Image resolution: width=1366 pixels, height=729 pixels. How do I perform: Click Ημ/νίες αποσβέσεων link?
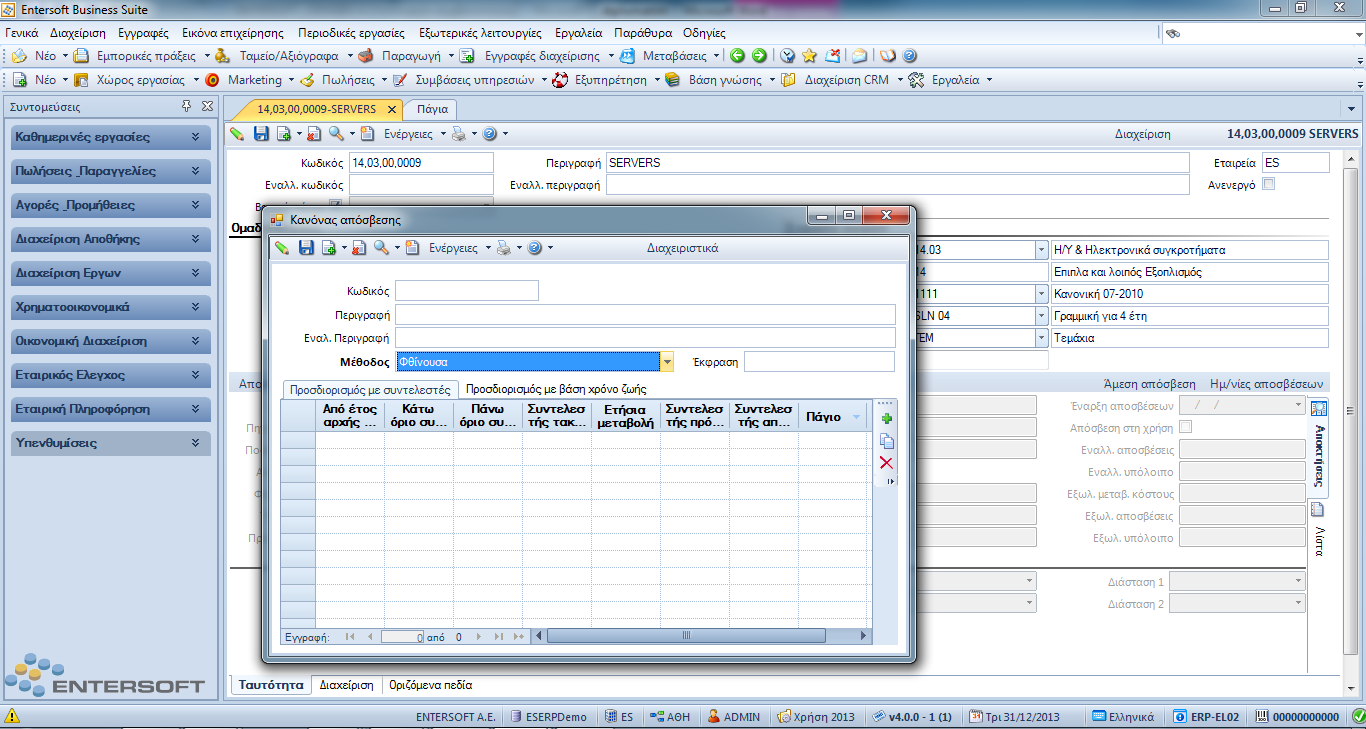point(1268,383)
